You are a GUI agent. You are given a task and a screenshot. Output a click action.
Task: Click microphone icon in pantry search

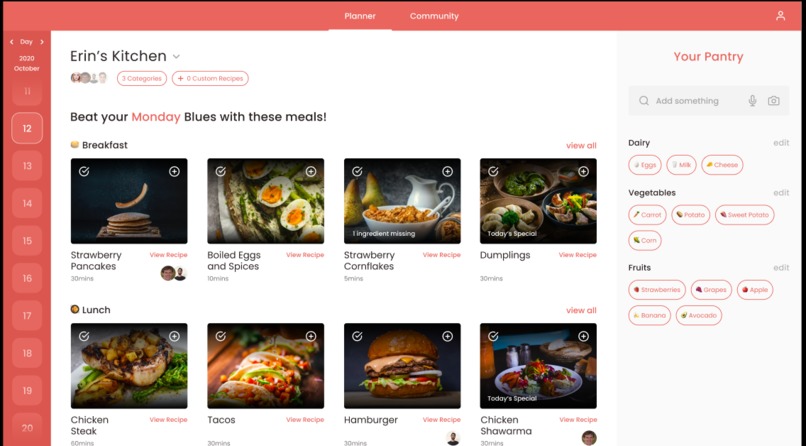[x=752, y=101]
